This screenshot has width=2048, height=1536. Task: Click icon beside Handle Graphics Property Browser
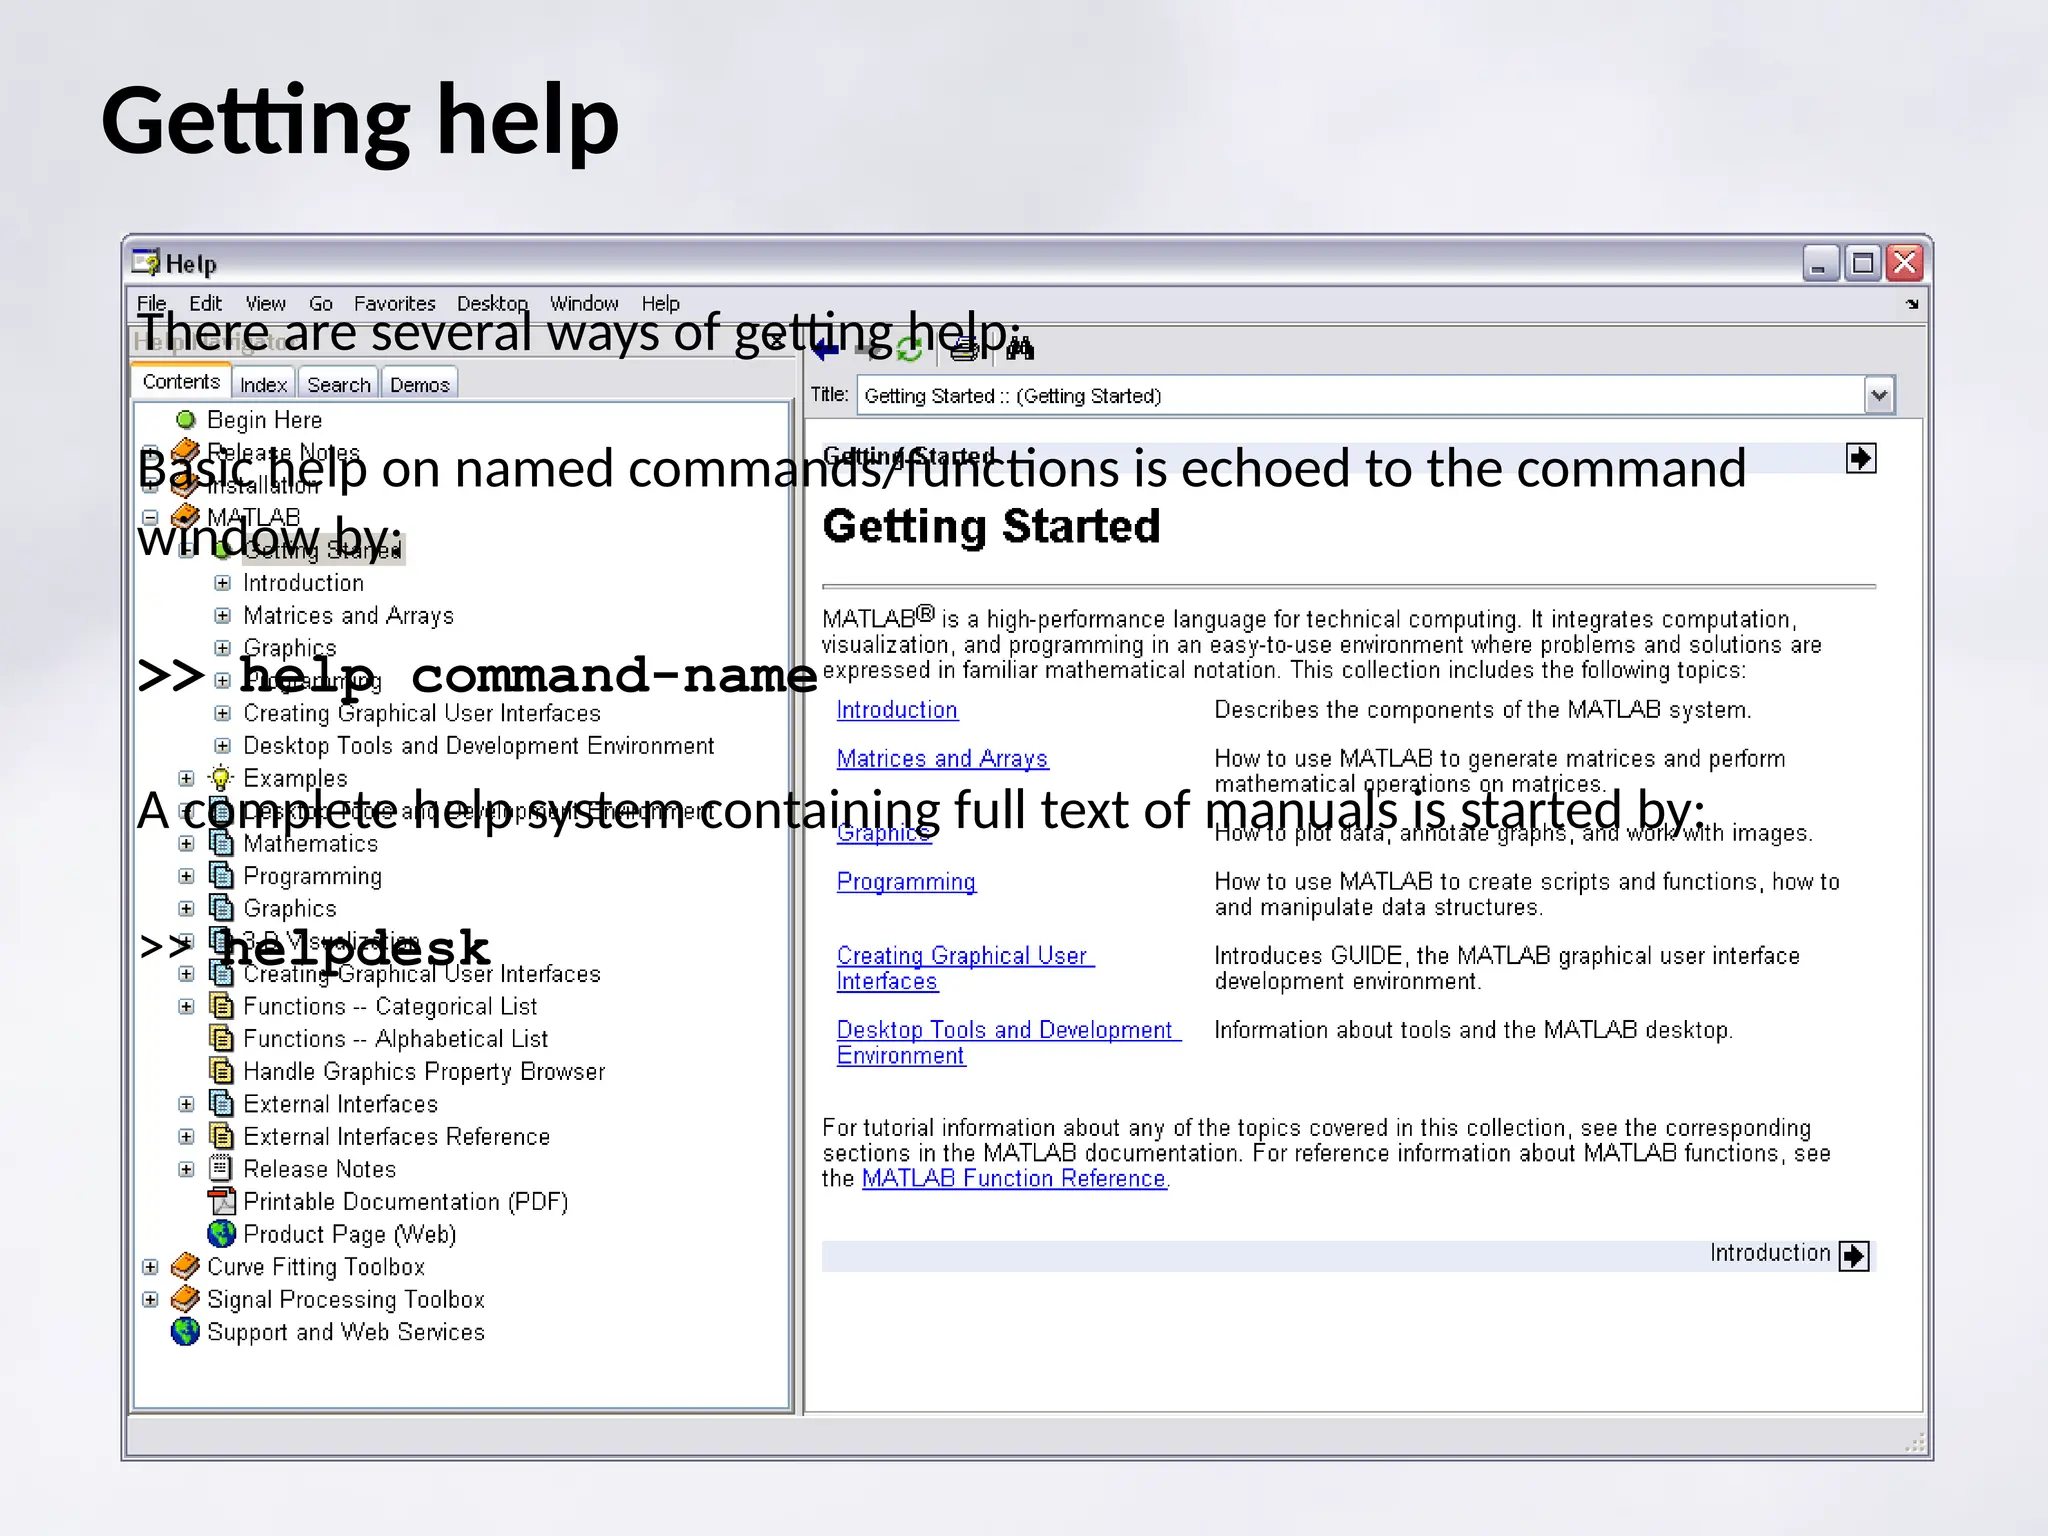tap(221, 1070)
